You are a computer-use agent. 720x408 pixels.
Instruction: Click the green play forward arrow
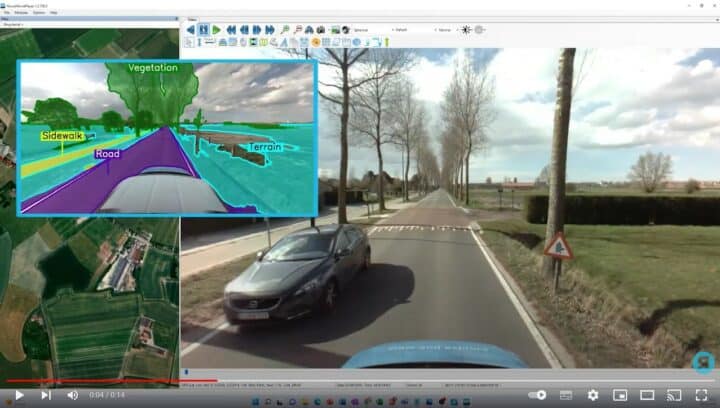[x=216, y=30]
